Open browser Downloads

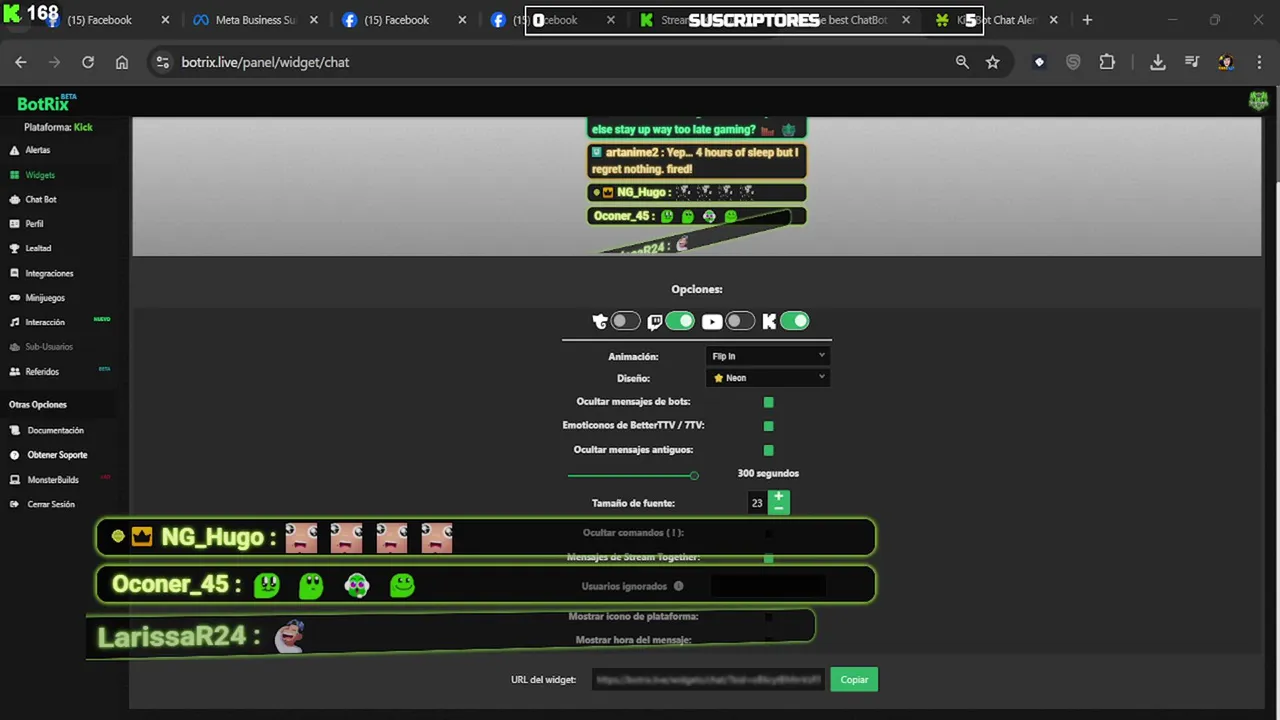pyautogui.click(x=1158, y=62)
